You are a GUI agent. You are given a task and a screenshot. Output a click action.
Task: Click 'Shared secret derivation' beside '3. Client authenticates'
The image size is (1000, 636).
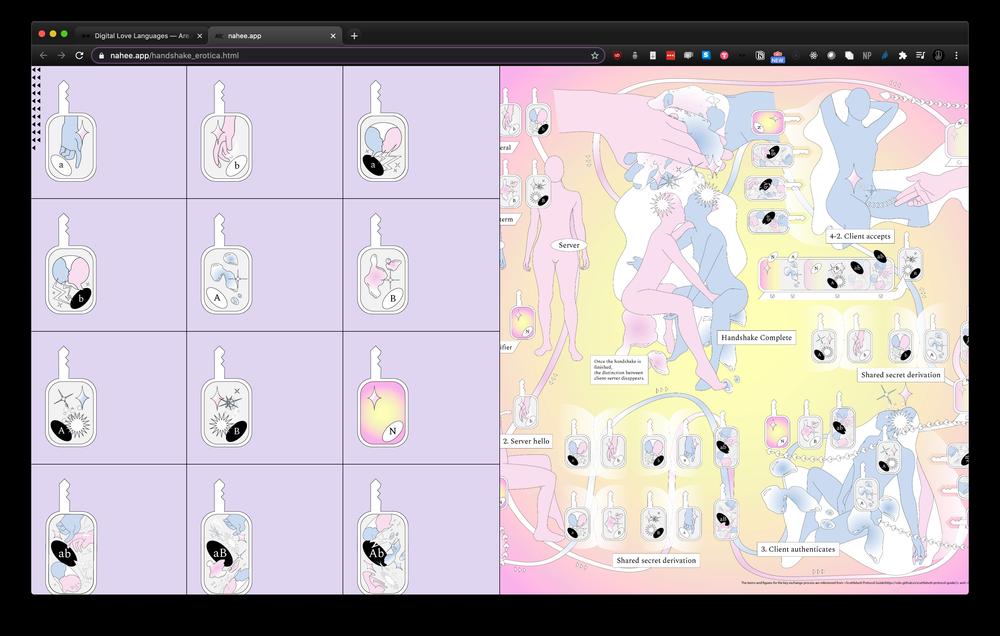[x=656, y=560]
